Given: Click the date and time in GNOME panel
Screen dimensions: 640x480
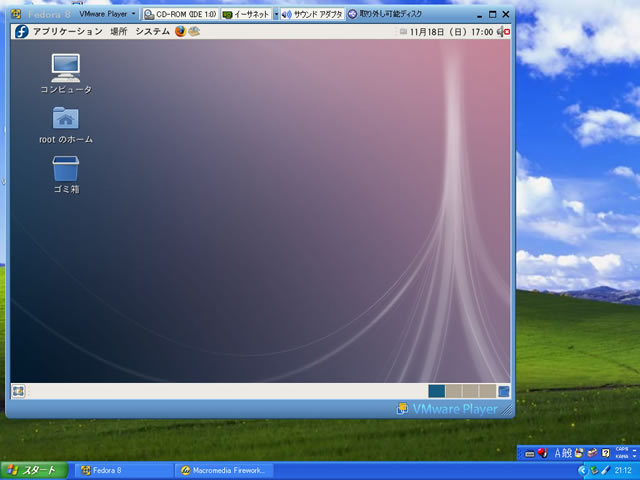Looking at the screenshot, I should (451, 31).
